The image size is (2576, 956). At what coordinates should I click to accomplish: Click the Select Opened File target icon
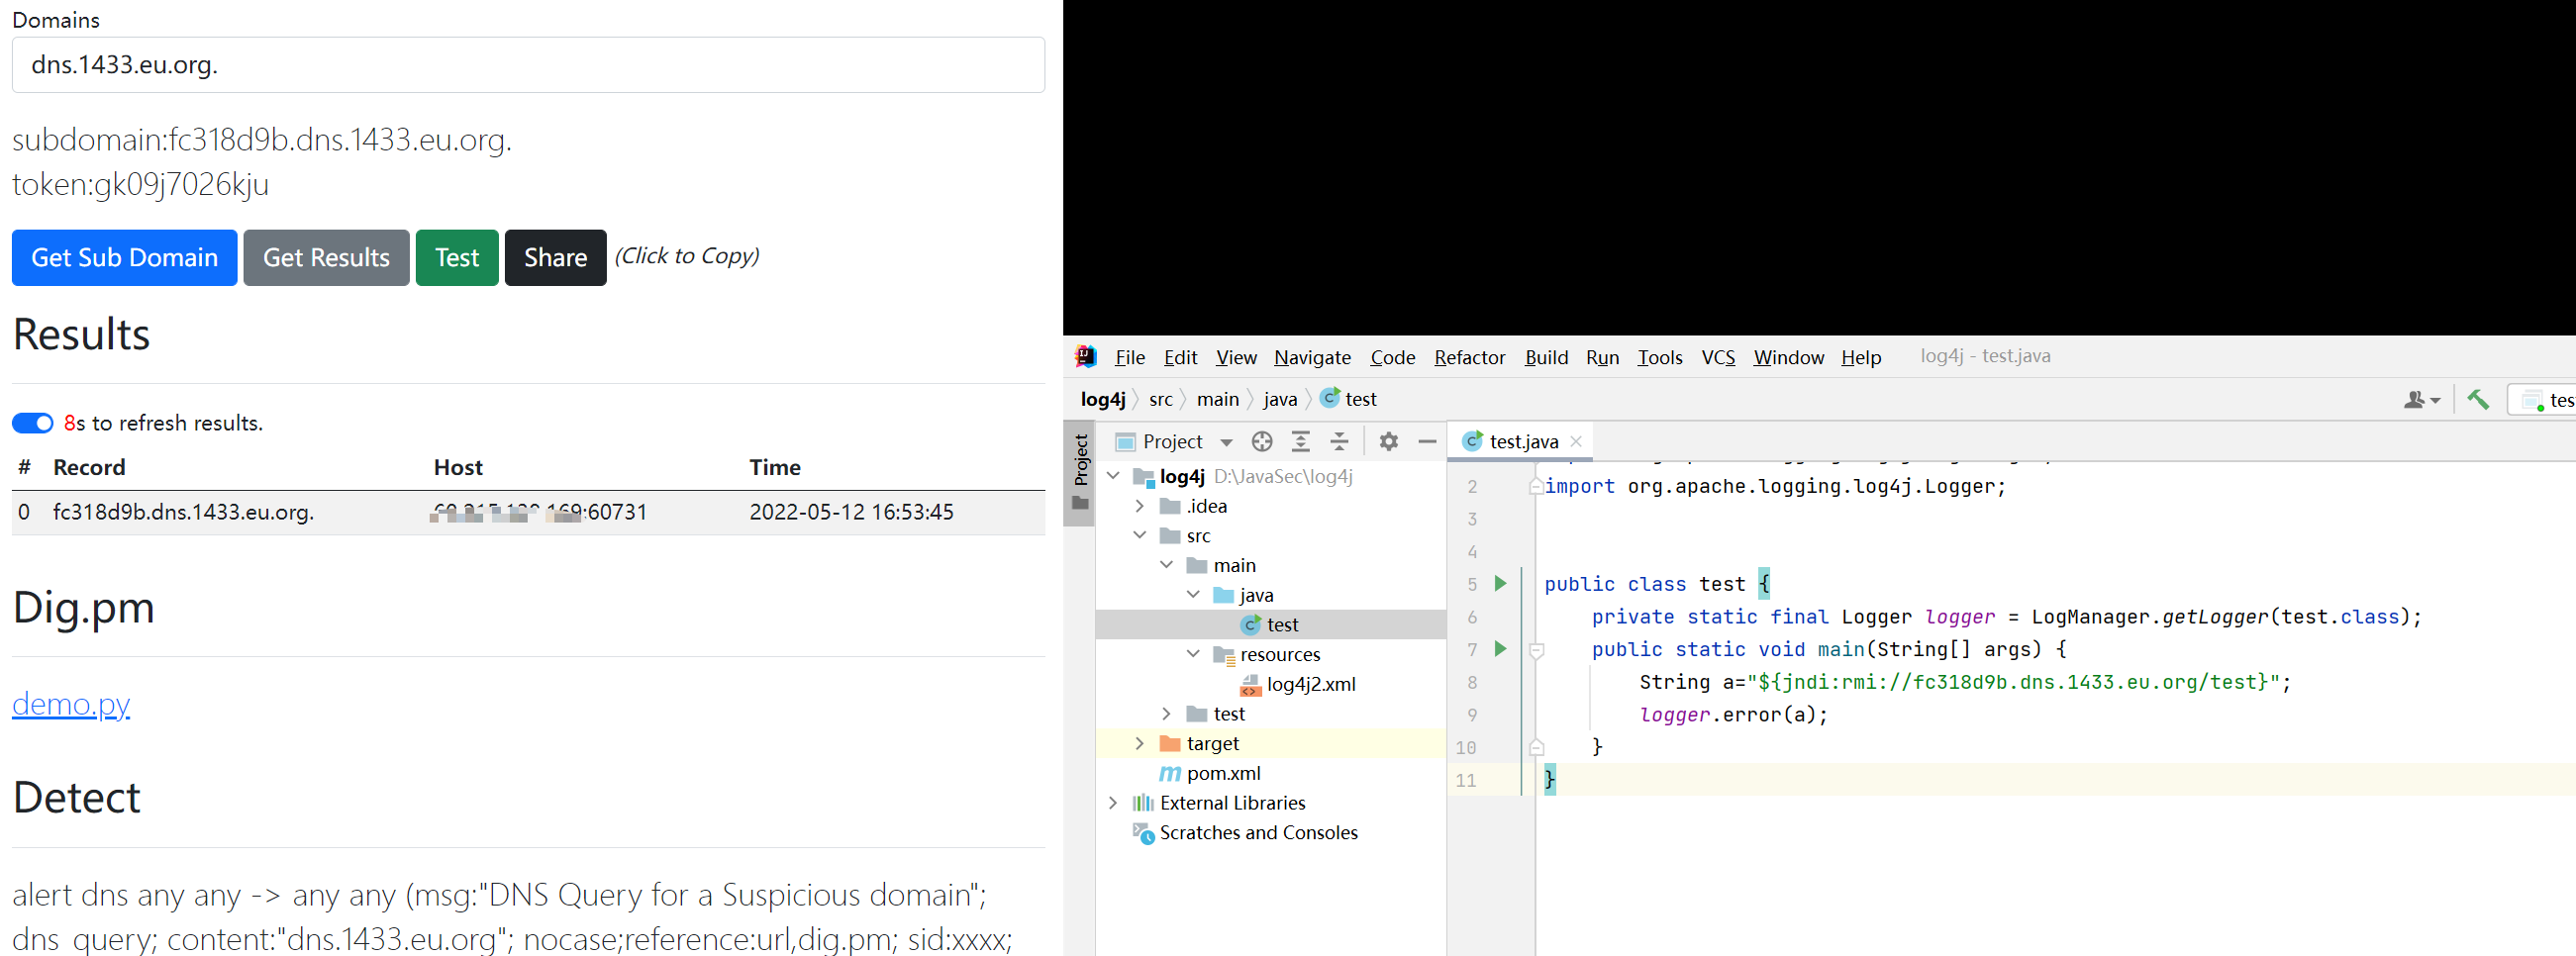1262,441
